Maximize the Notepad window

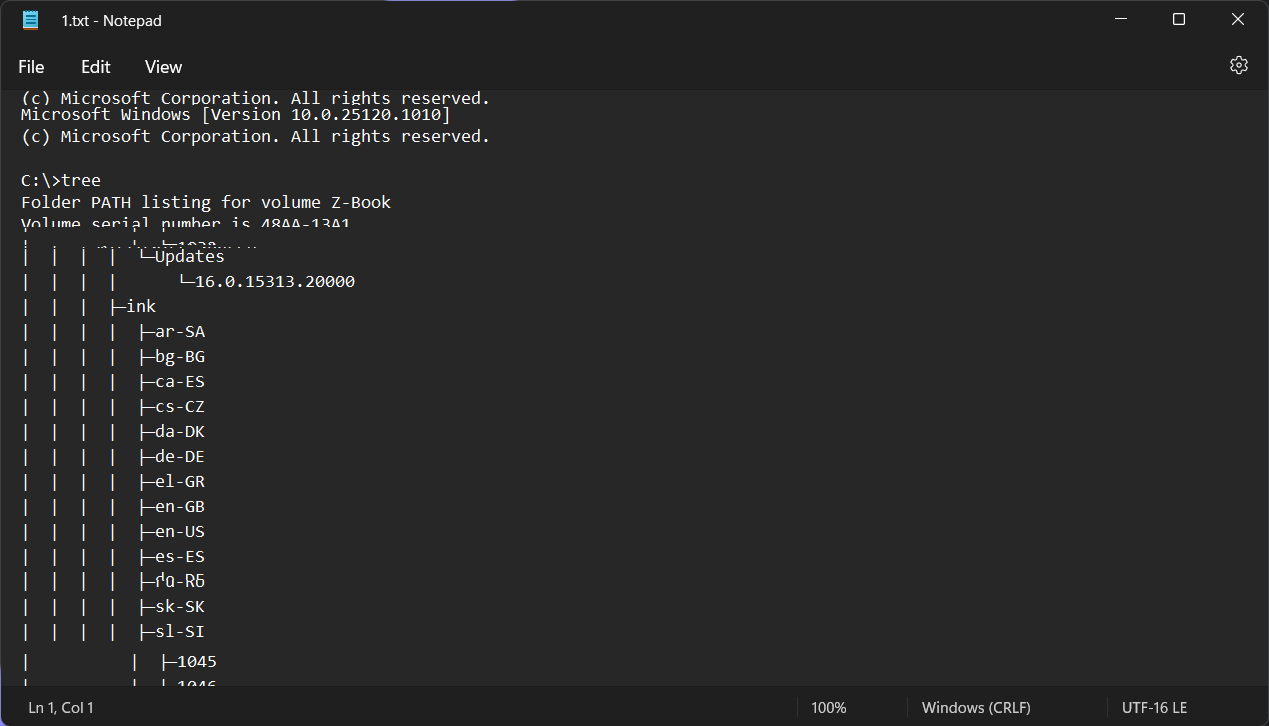coord(1179,20)
